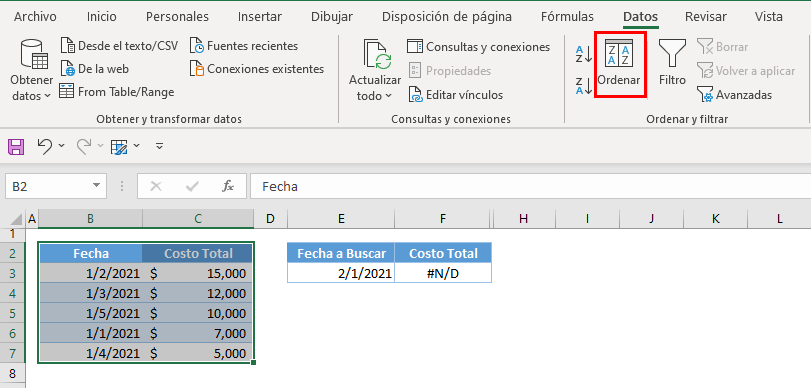Select column C header
This screenshot has width=811, height=388.
pos(198,219)
